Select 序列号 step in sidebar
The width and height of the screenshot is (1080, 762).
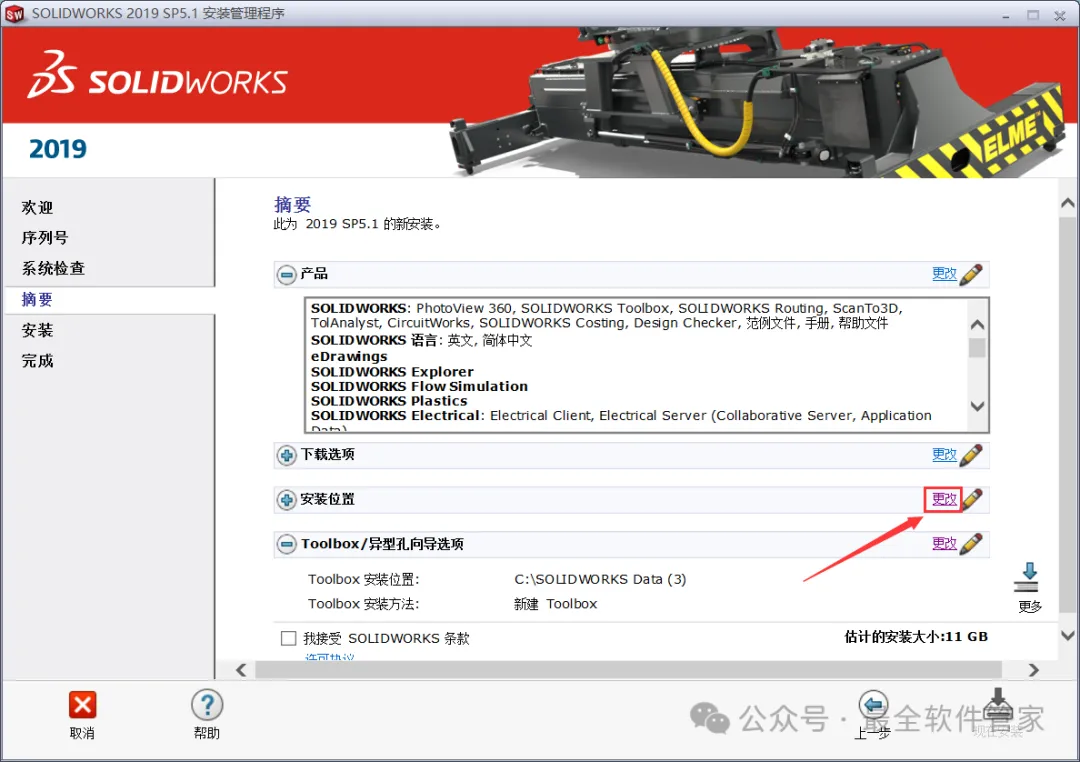coord(45,238)
